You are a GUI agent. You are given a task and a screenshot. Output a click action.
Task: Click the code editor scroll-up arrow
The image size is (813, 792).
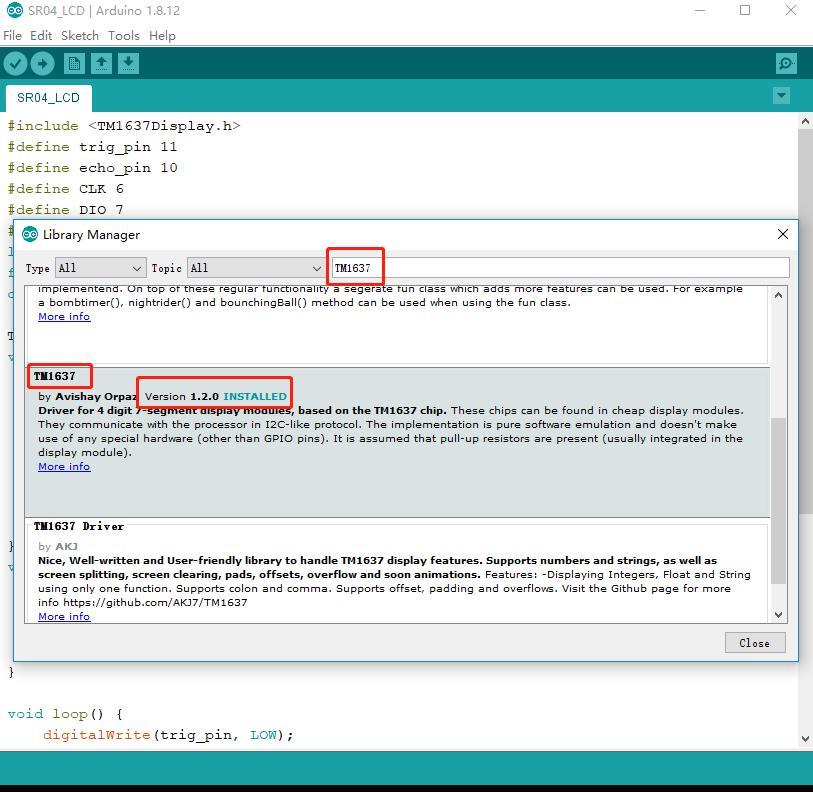[805, 122]
